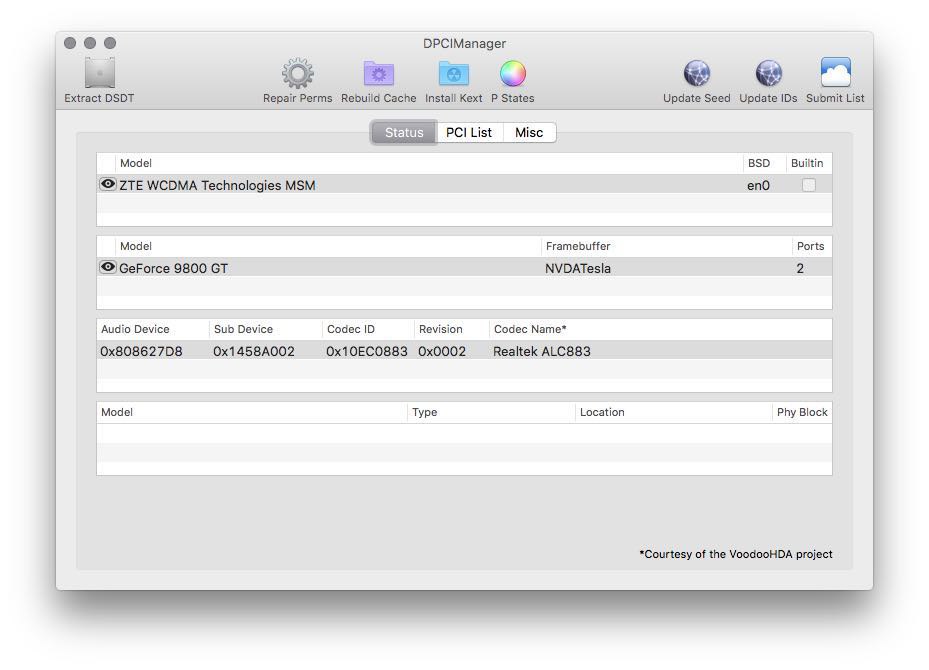Click the Submit List cloud icon

tap(835, 72)
